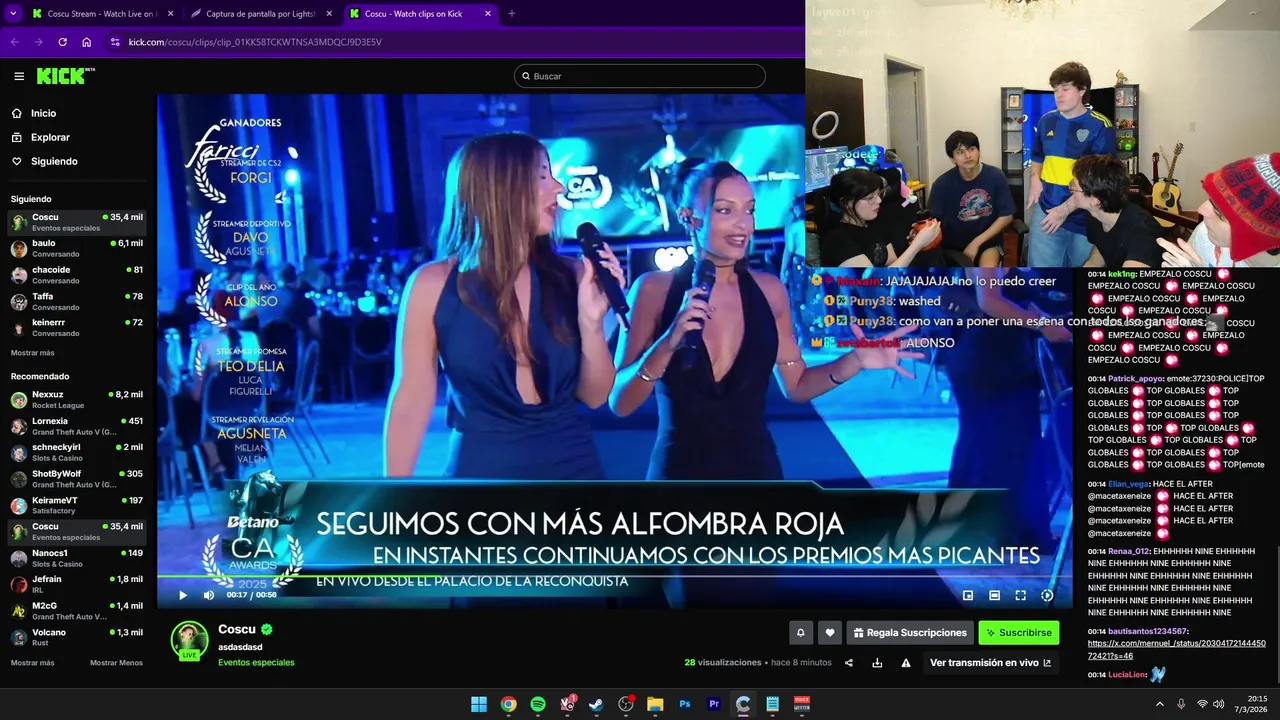This screenshot has width=1280, height=720.
Task: Enter fullscreen on the video player
Action: 1020,595
